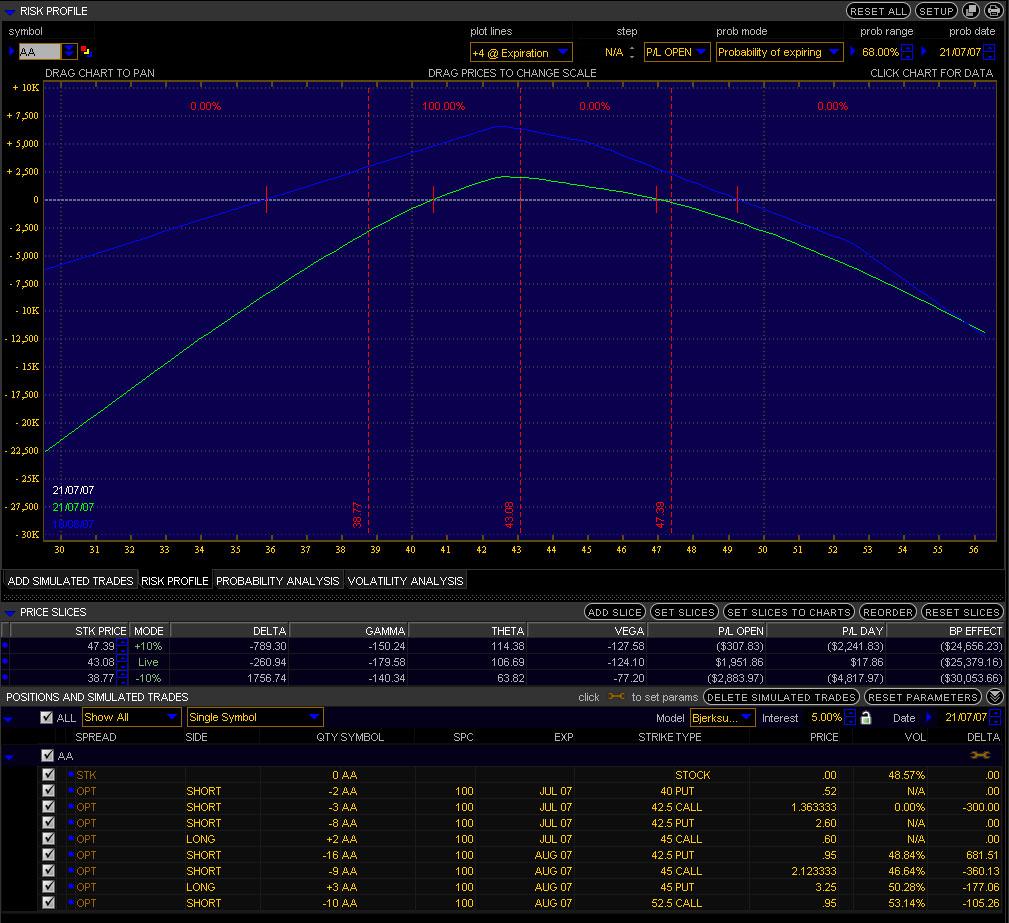The image size is (1009, 923).
Task: Click the wrench icon in the AA row
Action: click(979, 756)
